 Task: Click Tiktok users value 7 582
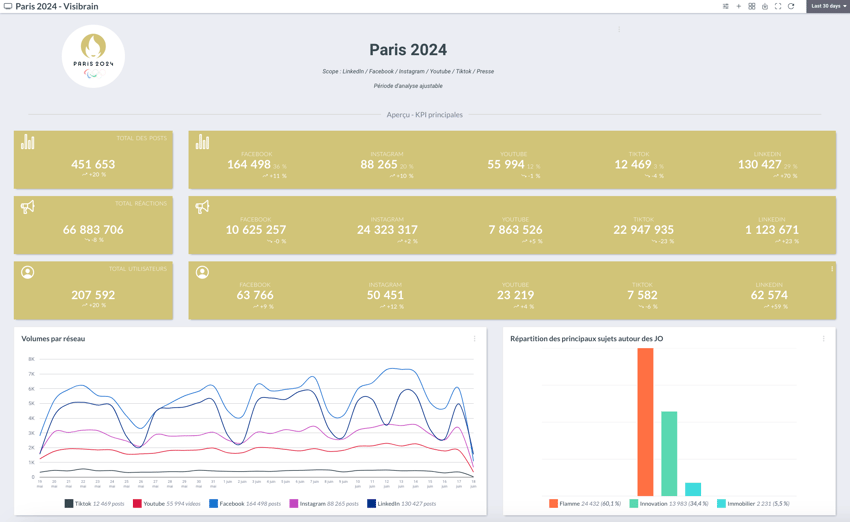(642, 295)
